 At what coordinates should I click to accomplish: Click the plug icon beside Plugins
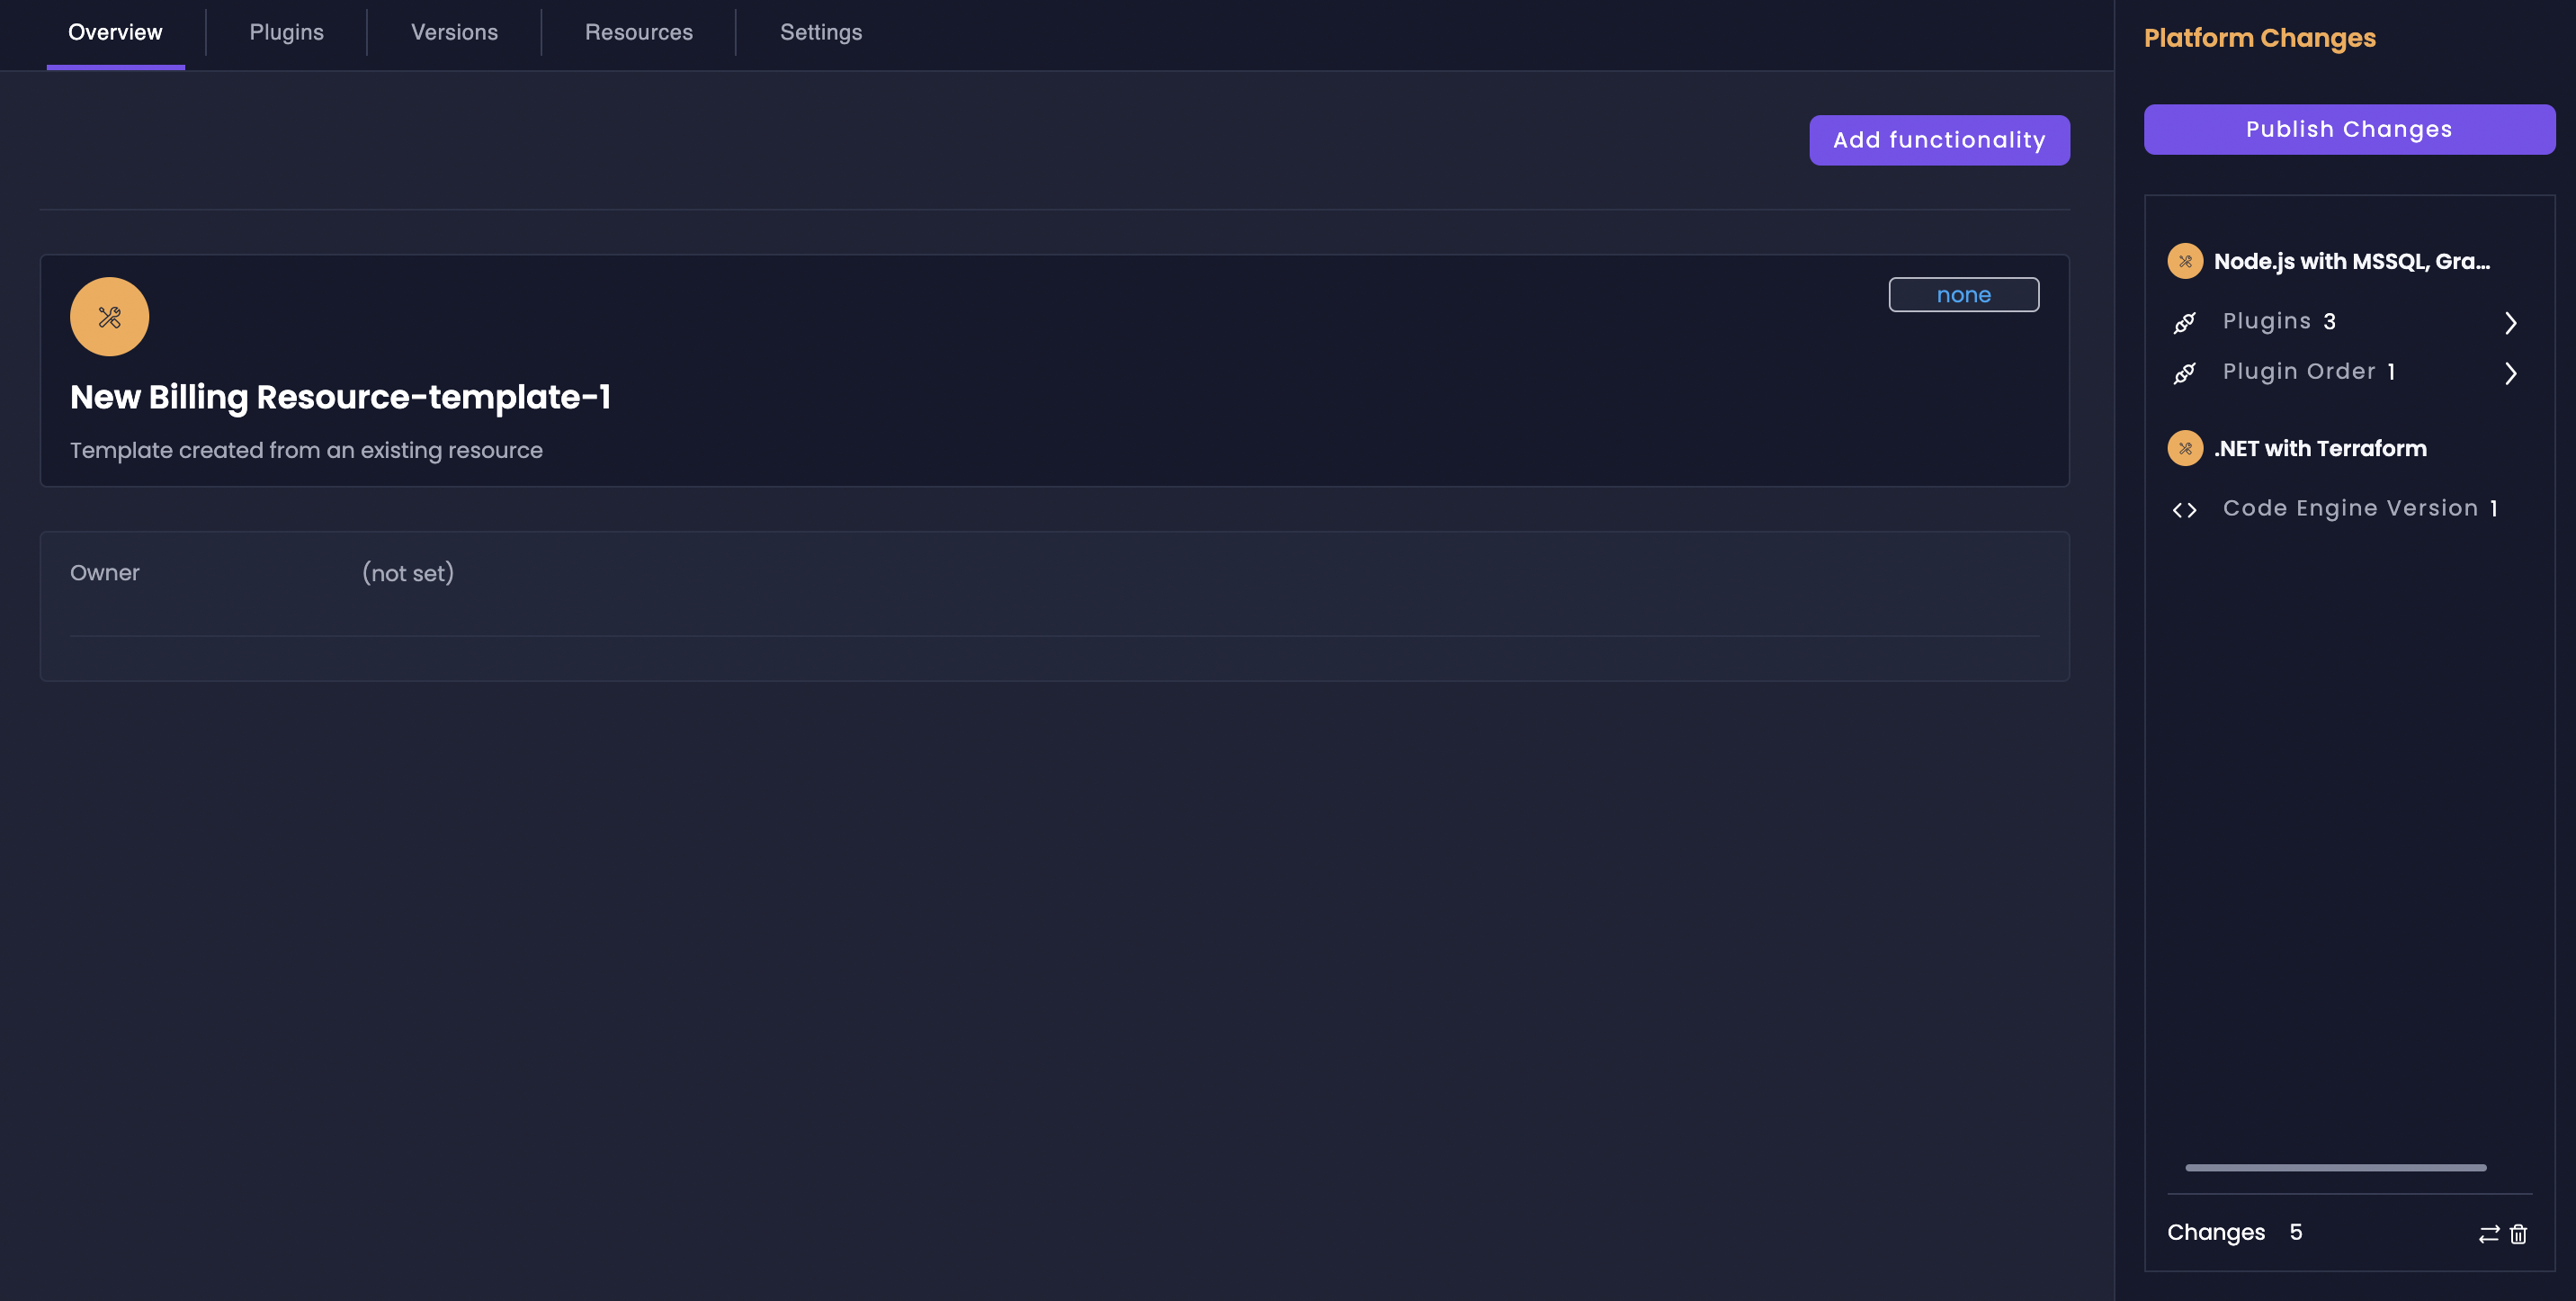[2184, 322]
